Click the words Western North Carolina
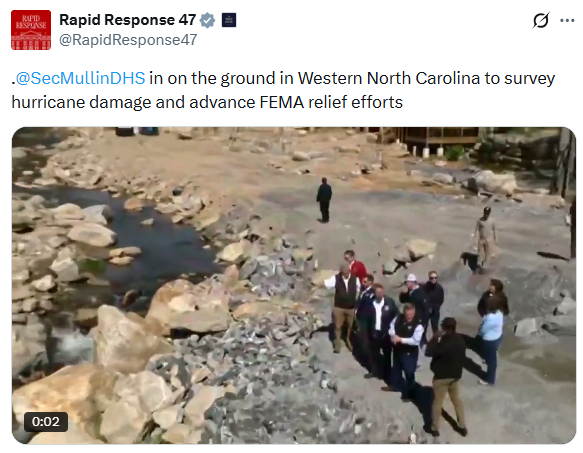Image resolution: width=583 pixels, height=453 pixels. [x=389, y=78]
